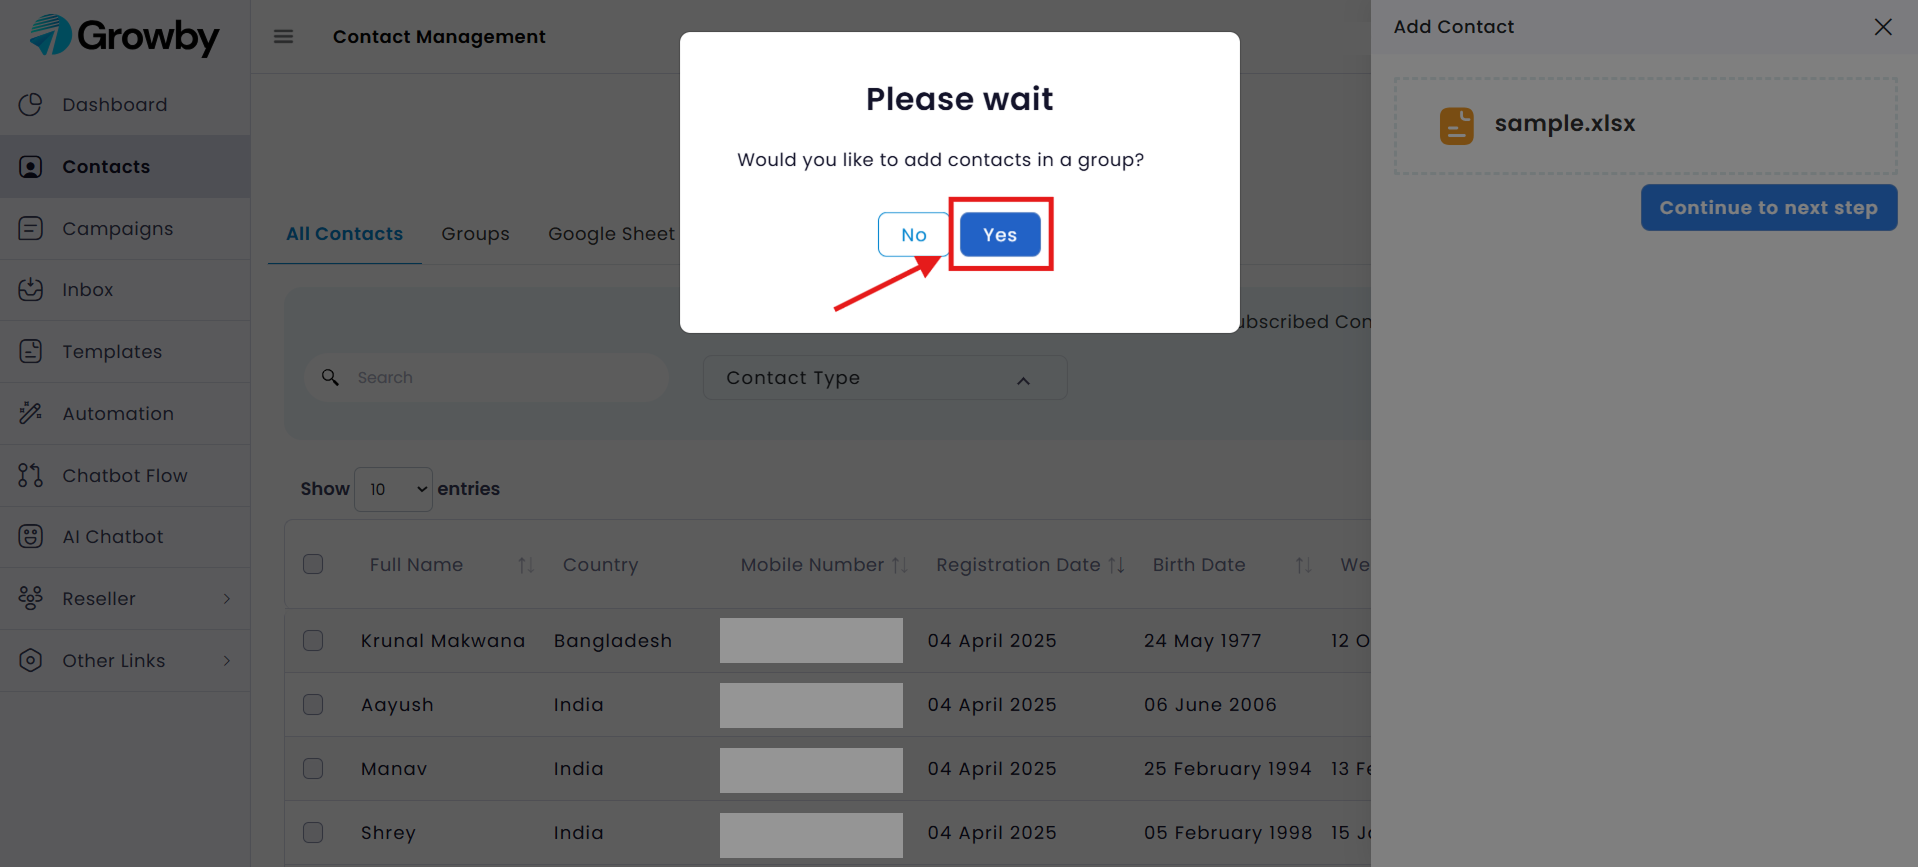This screenshot has height=867, width=1918.
Task: Click the Chatbot Flow icon
Action: [x=31, y=475]
